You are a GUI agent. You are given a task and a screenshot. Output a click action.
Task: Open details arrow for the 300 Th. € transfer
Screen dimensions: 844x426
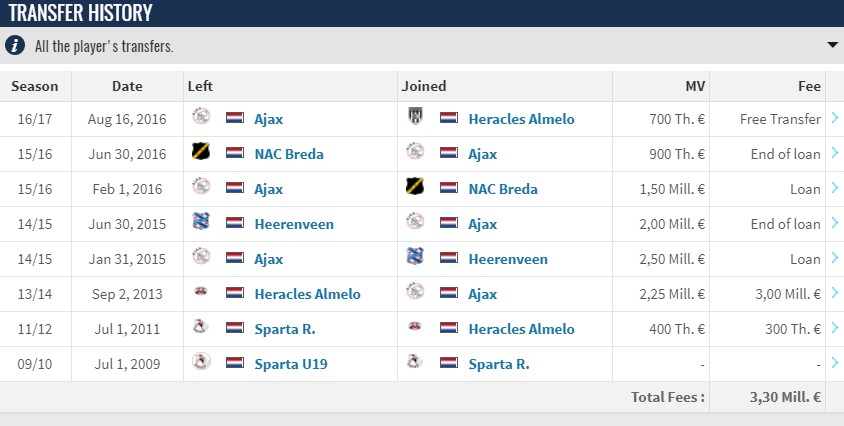coord(835,327)
